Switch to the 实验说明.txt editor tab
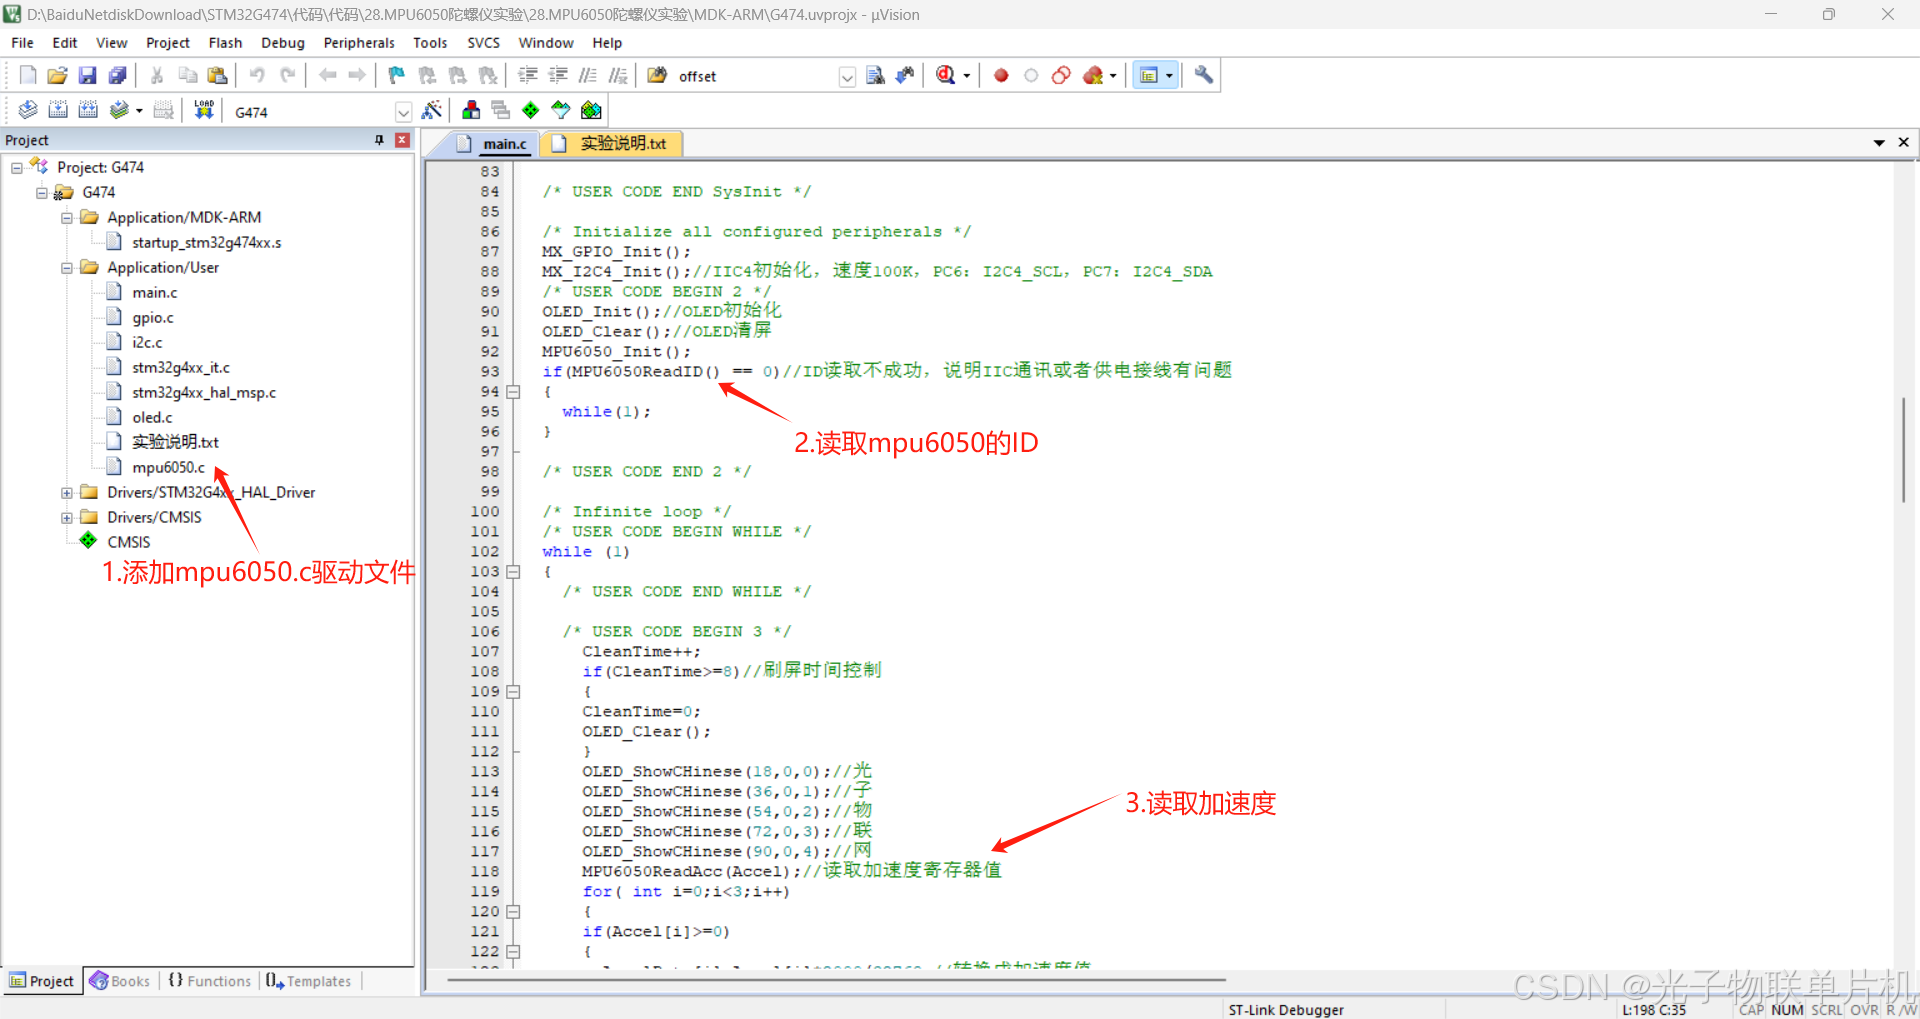Image resolution: width=1920 pixels, height=1019 pixels. [612, 144]
